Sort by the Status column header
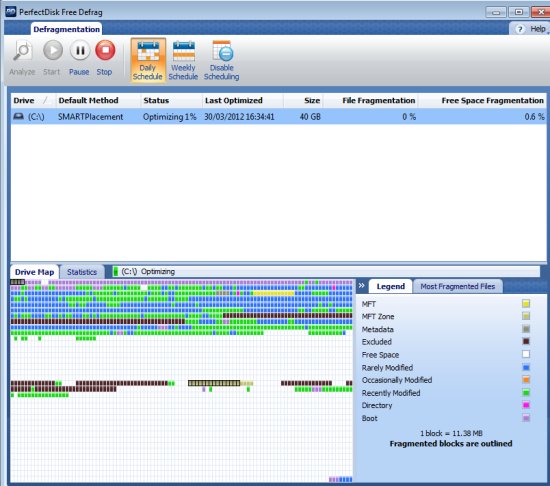The width and height of the screenshot is (550, 486). click(x=171, y=101)
